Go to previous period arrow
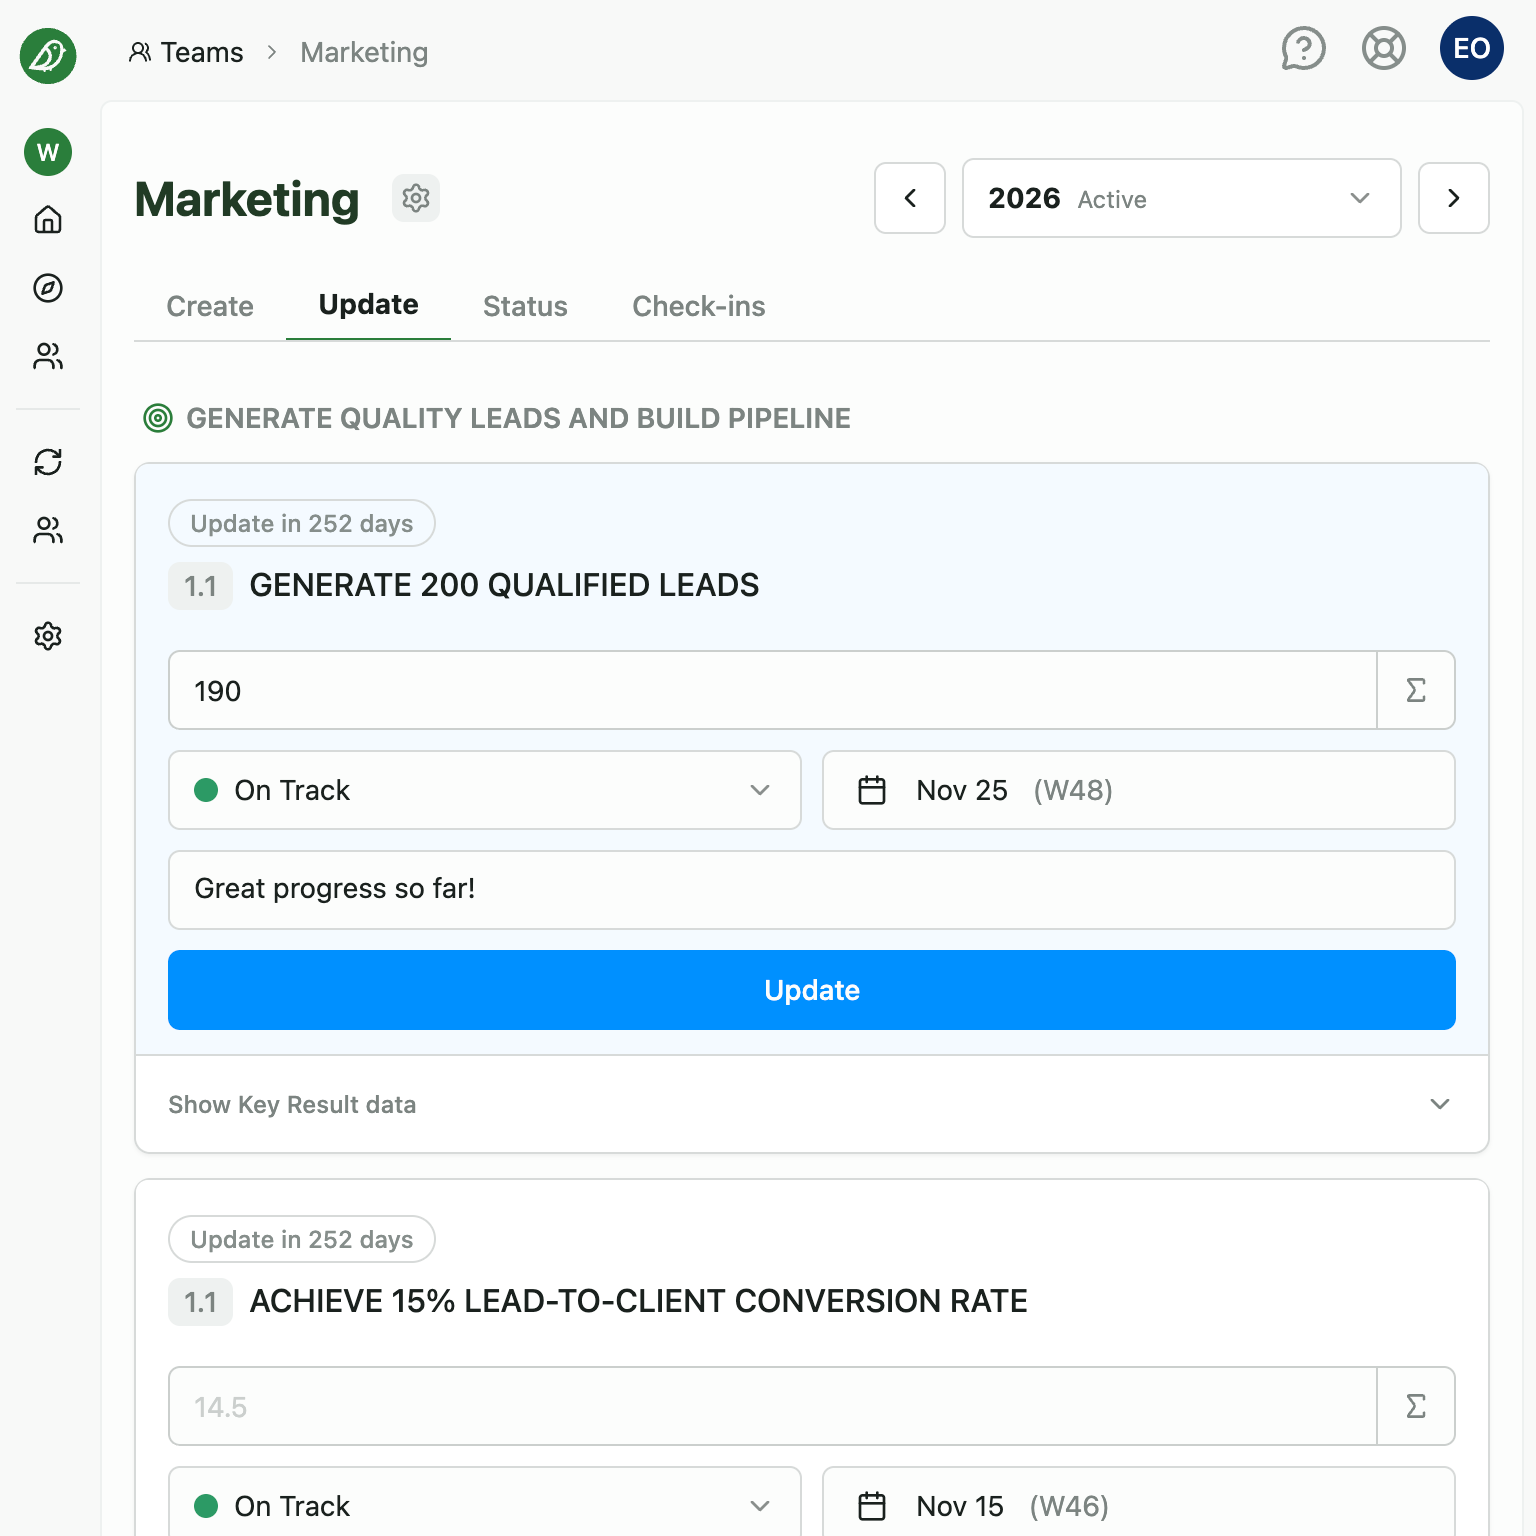 (x=909, y=198)
